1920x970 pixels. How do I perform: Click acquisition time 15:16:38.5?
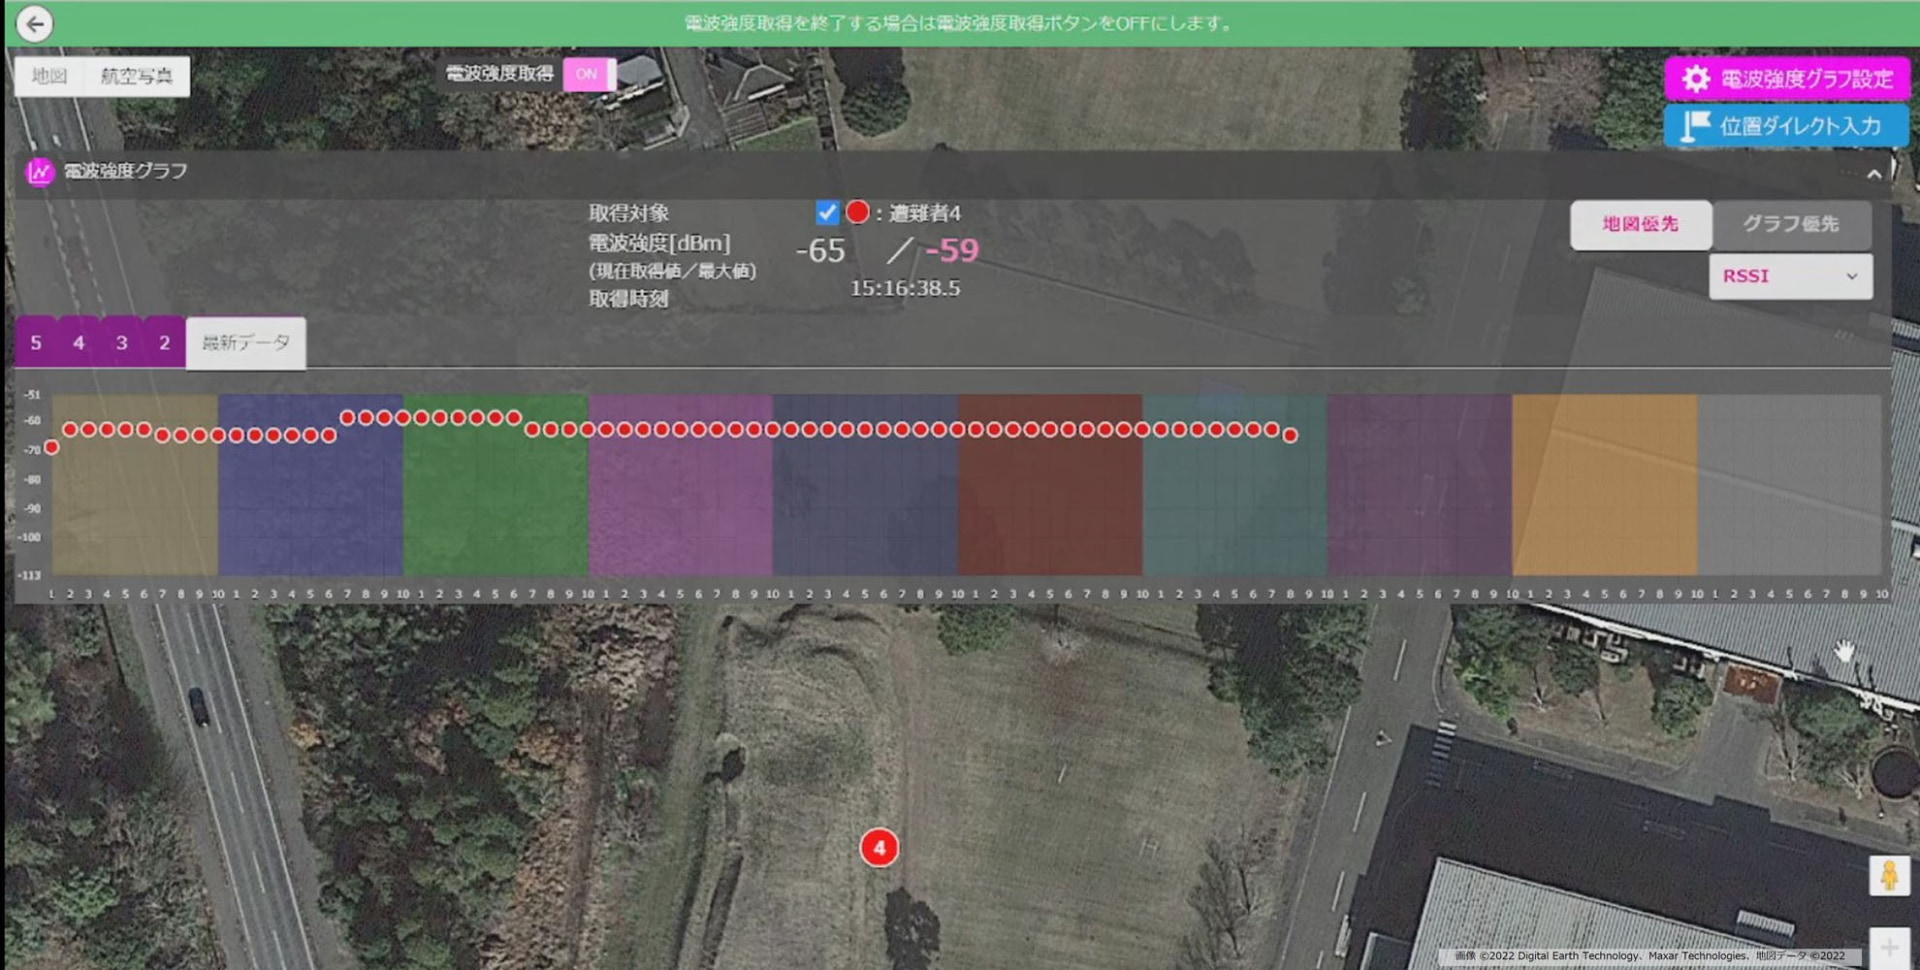[905, 288]
